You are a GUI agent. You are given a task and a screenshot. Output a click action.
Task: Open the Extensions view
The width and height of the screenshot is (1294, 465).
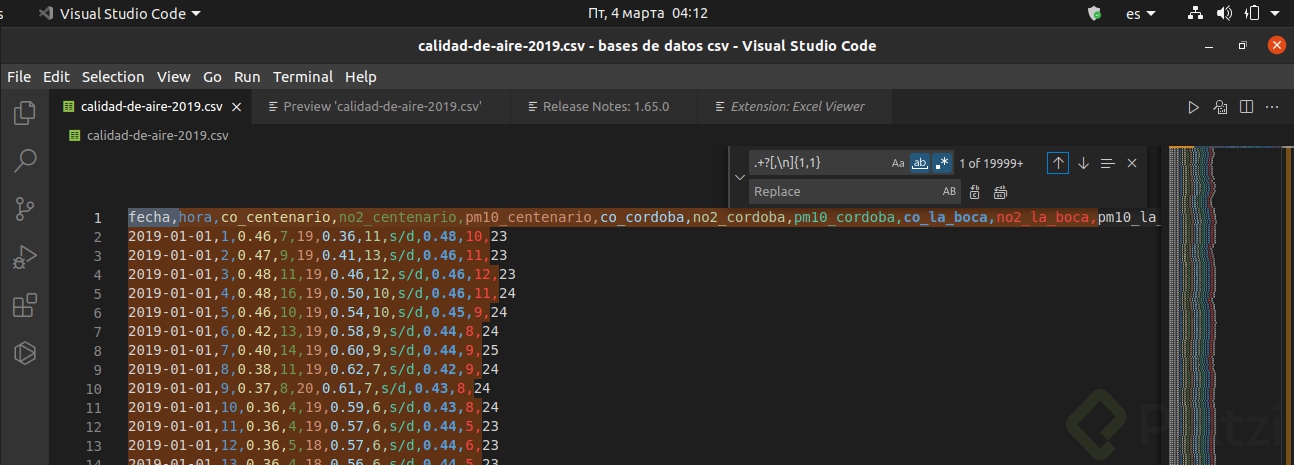click(25, 305)
